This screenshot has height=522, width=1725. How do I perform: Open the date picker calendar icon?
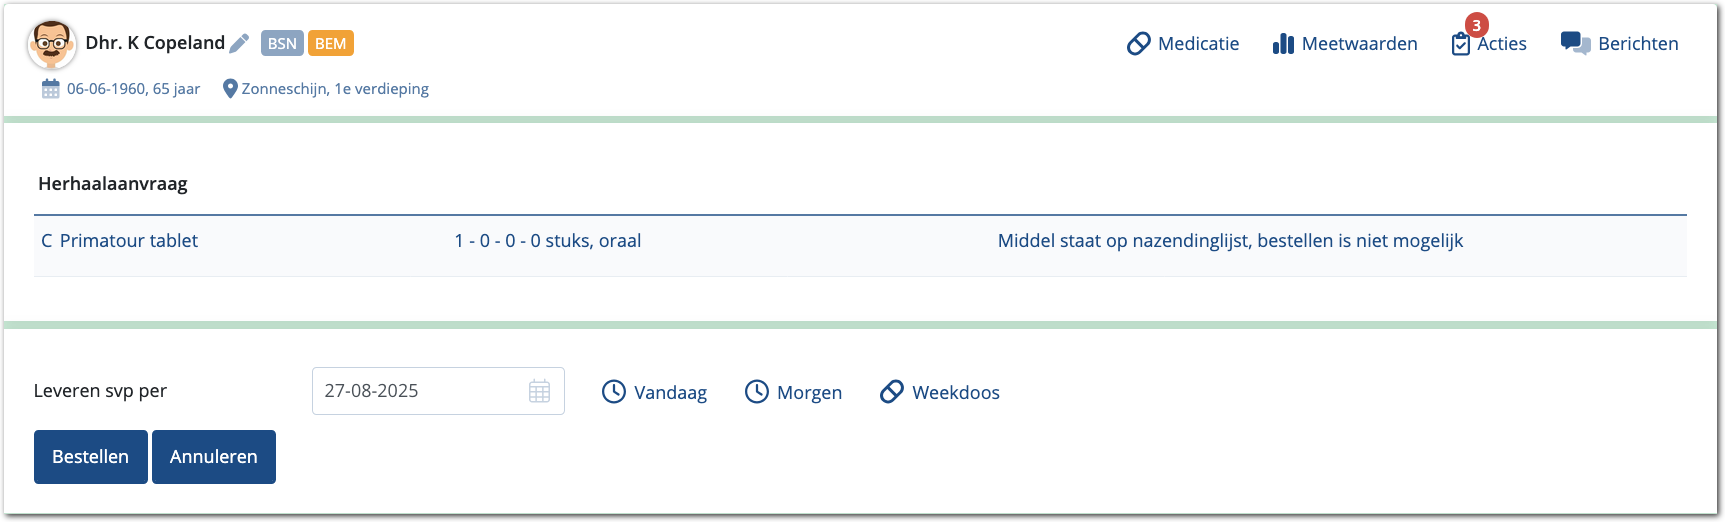[x=539, y=391]
